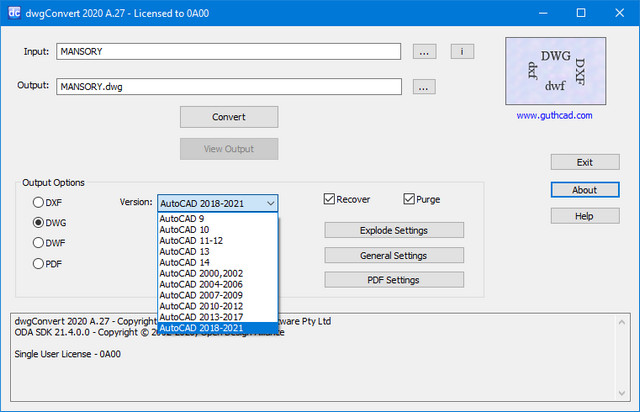Click the Input file path field
The width and height of the screenshot is (640, 412).
(x=229, y=51)
